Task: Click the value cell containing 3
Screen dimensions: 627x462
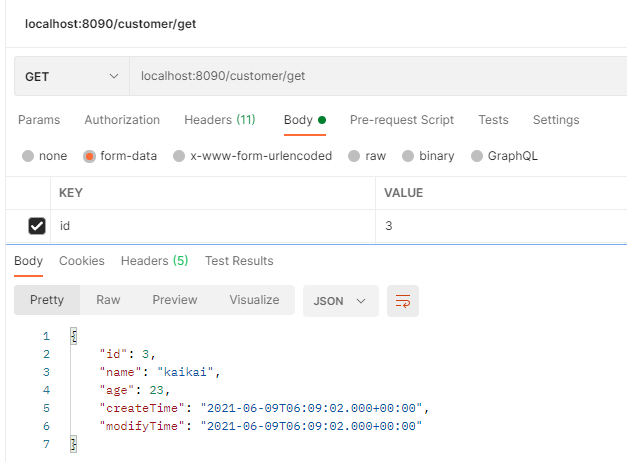Action: (501, 226)
